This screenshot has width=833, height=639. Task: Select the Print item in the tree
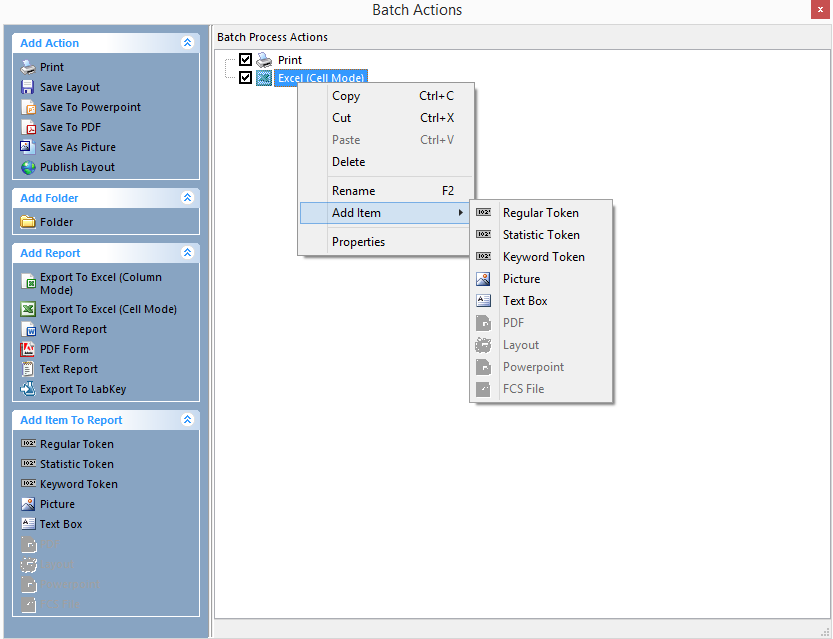point(290,60)
